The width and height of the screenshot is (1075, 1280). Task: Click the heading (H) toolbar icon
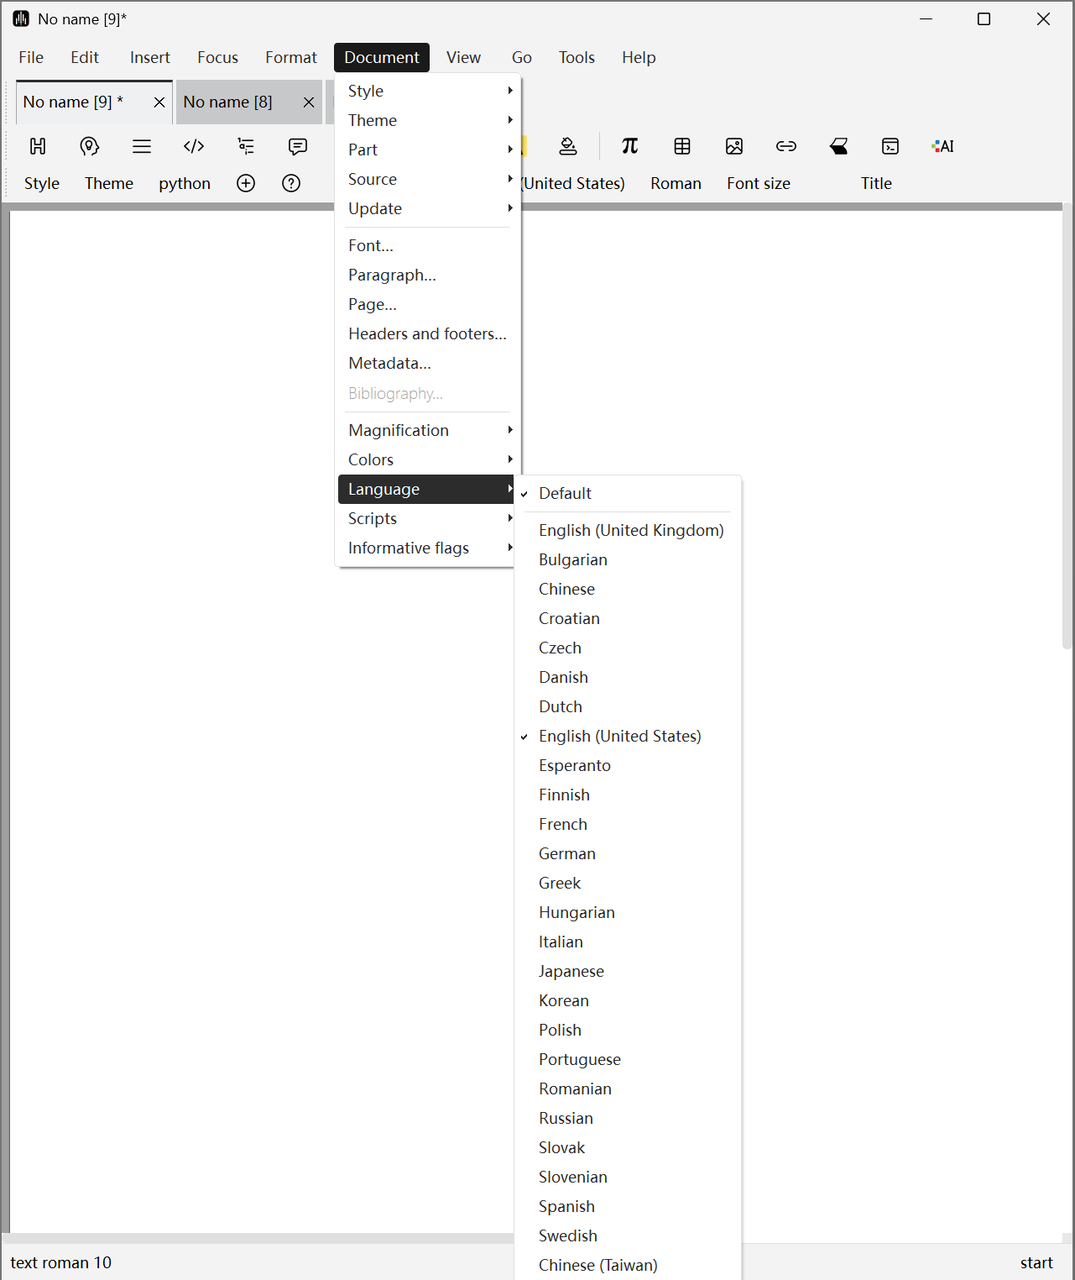click(38, 146)
